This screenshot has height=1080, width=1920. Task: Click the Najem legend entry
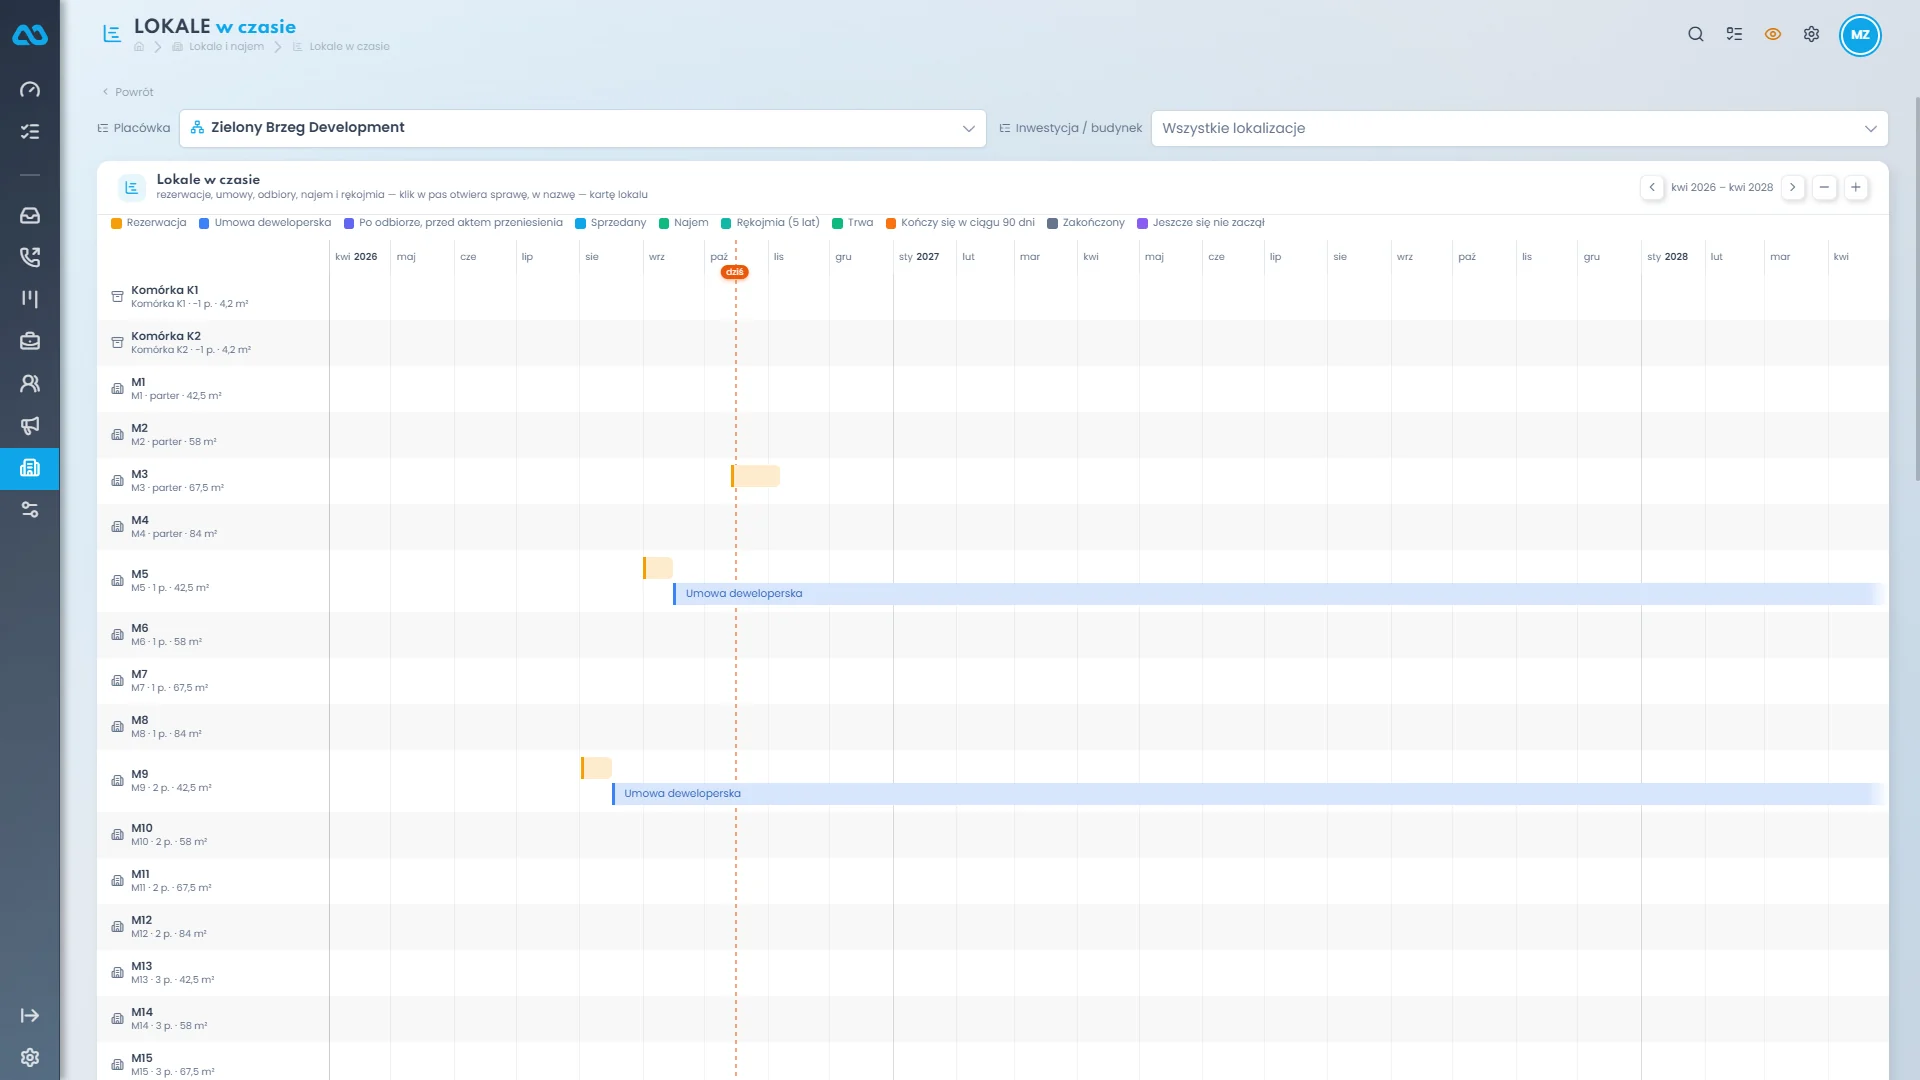pyautogui.click(x=684, y=223)
